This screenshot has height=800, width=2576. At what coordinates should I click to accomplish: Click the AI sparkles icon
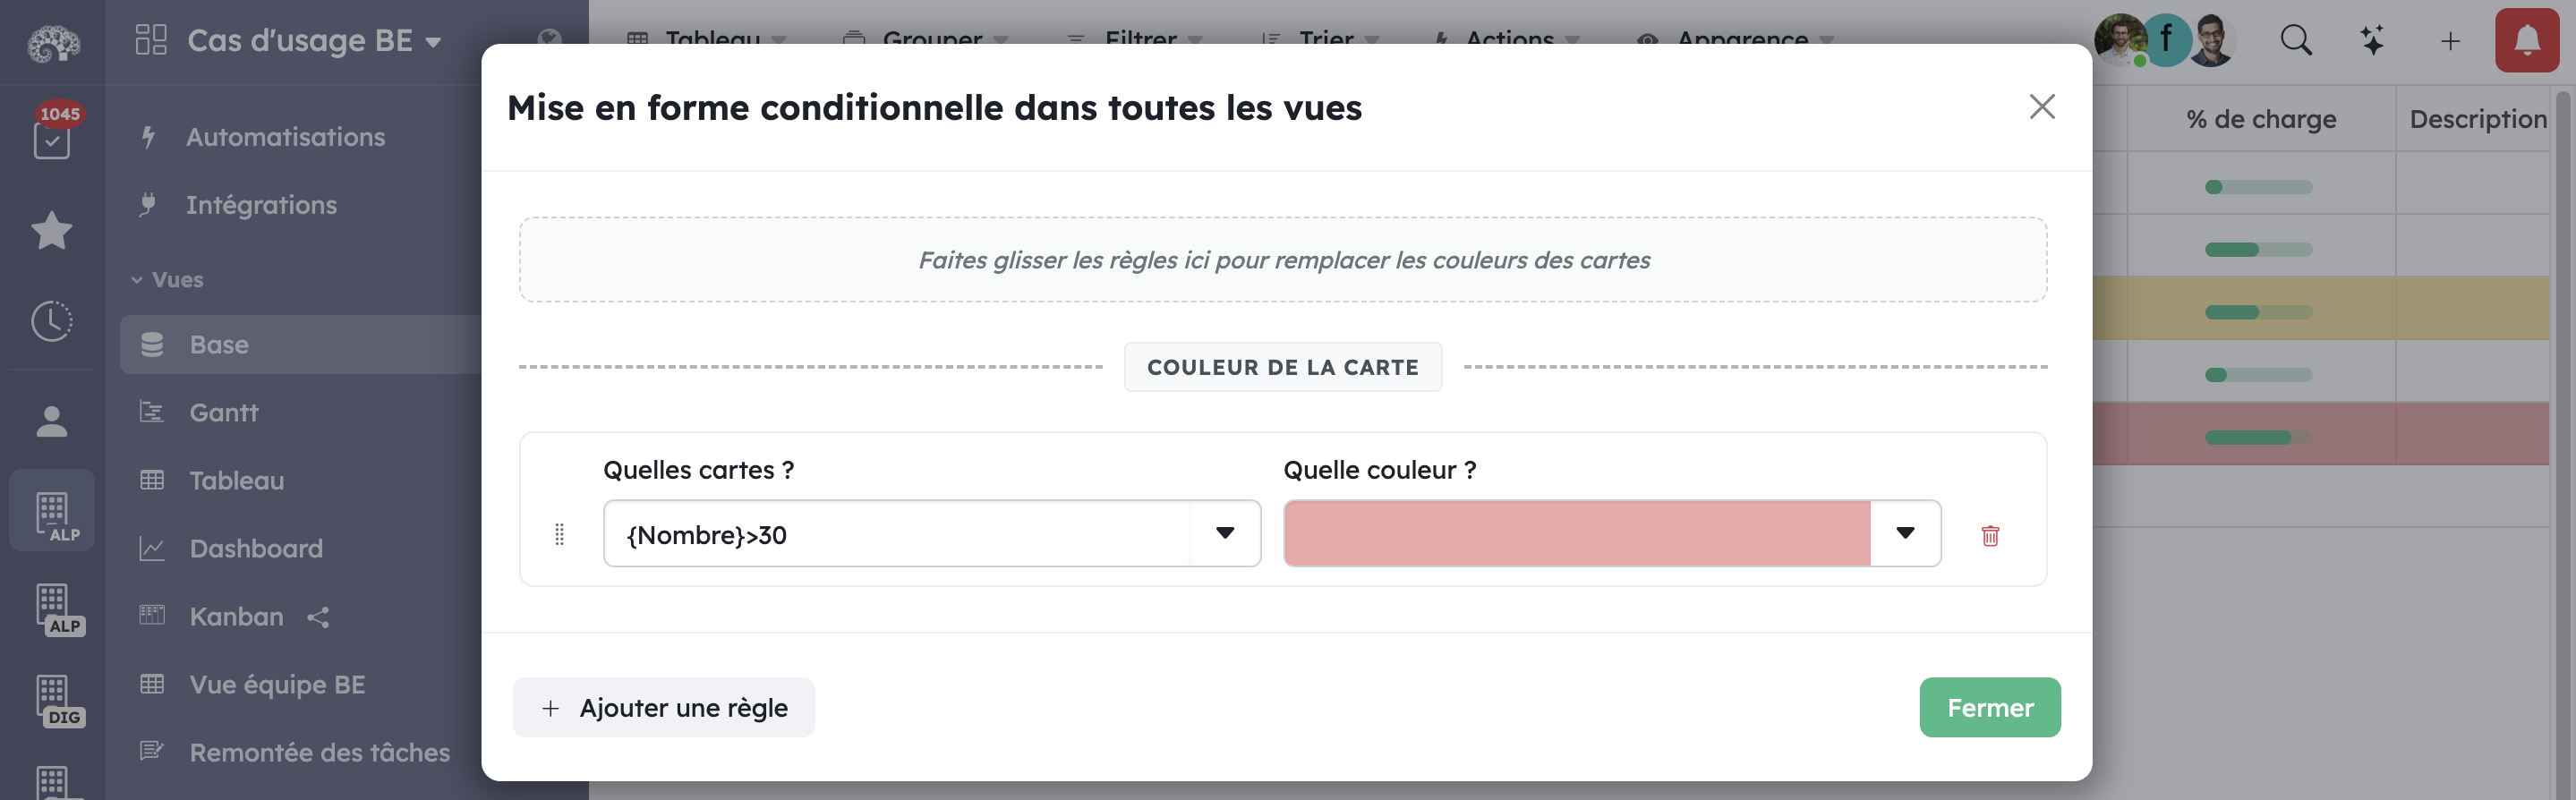2371,41
